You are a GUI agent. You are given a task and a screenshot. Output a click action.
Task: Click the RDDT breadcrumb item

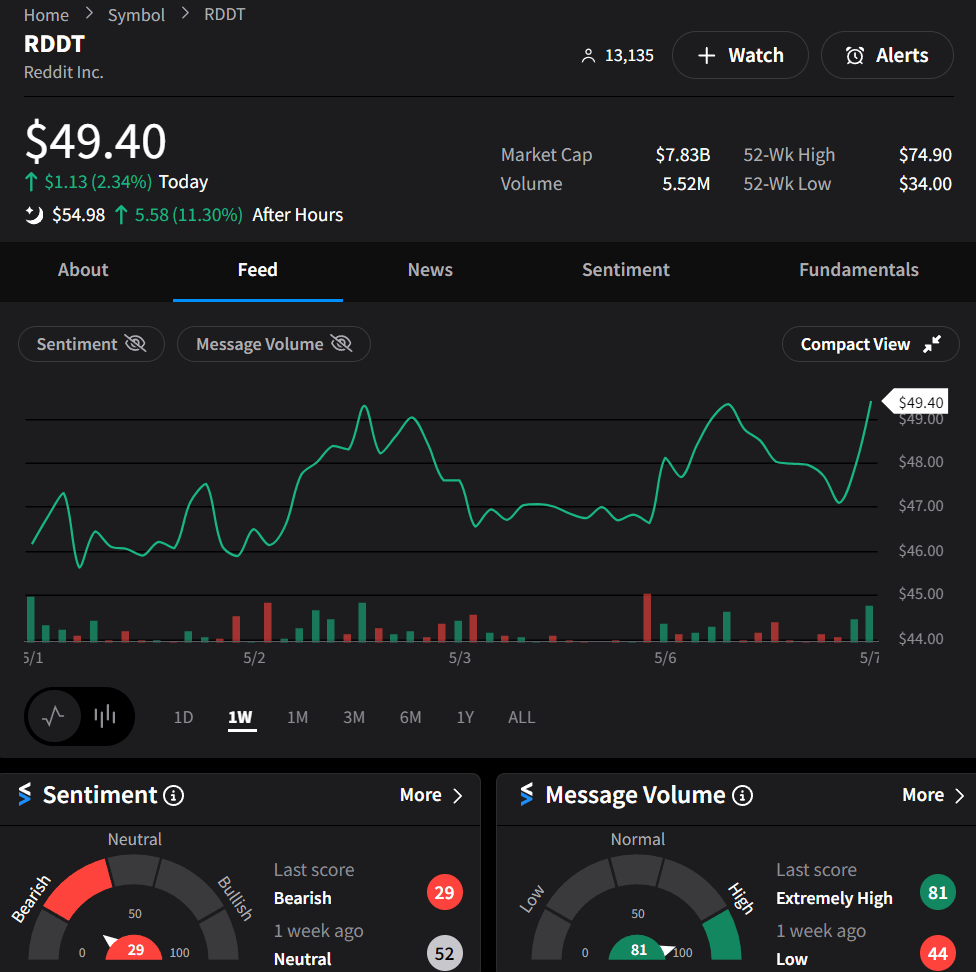(x=225, y=14)
